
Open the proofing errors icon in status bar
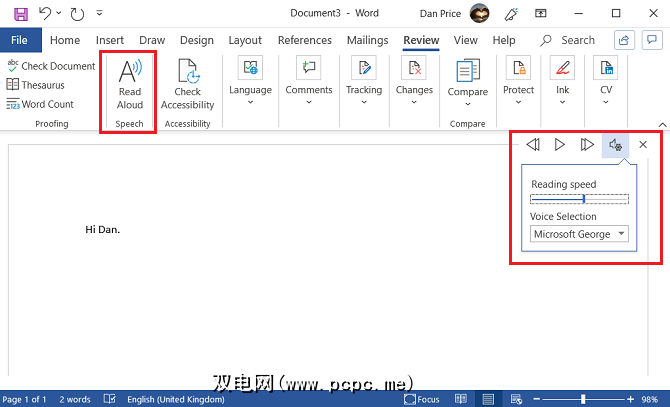[x=110, y=399]
